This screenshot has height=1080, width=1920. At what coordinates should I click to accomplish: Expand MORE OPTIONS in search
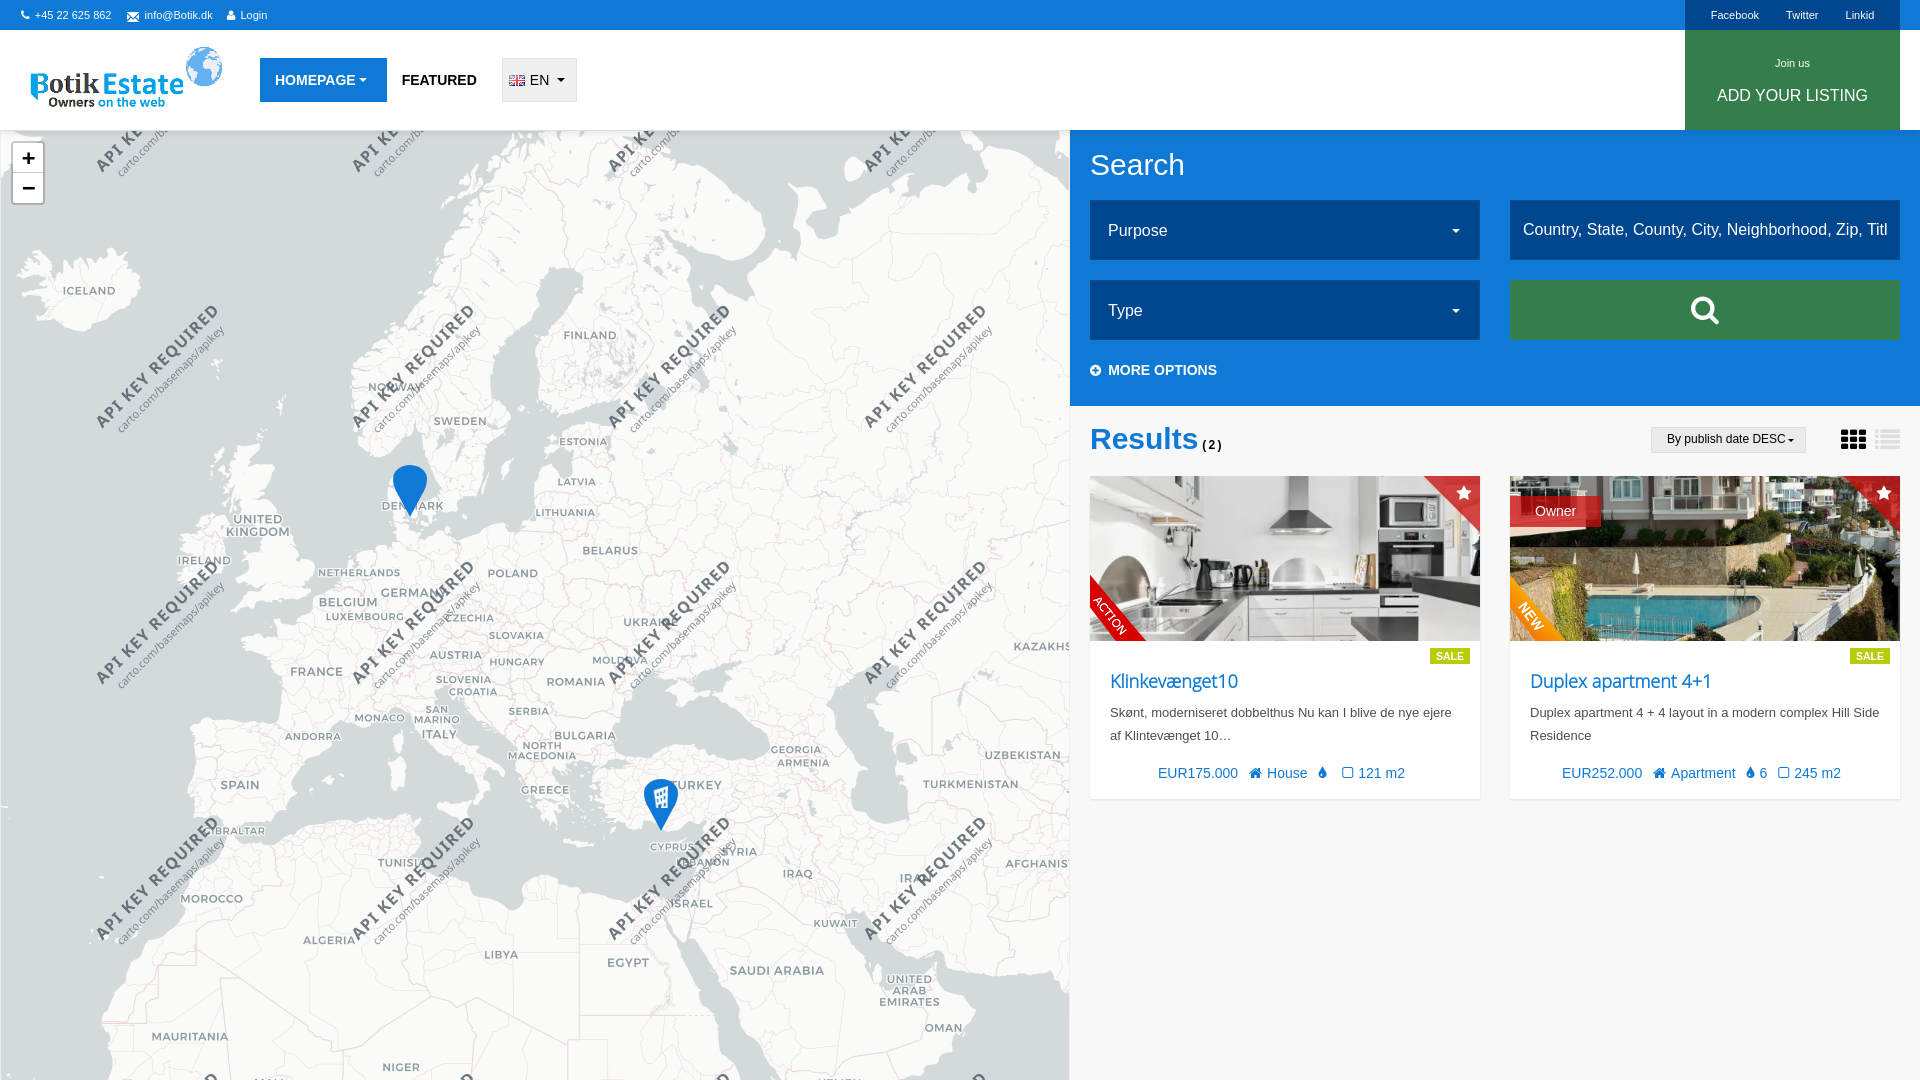1154,370
